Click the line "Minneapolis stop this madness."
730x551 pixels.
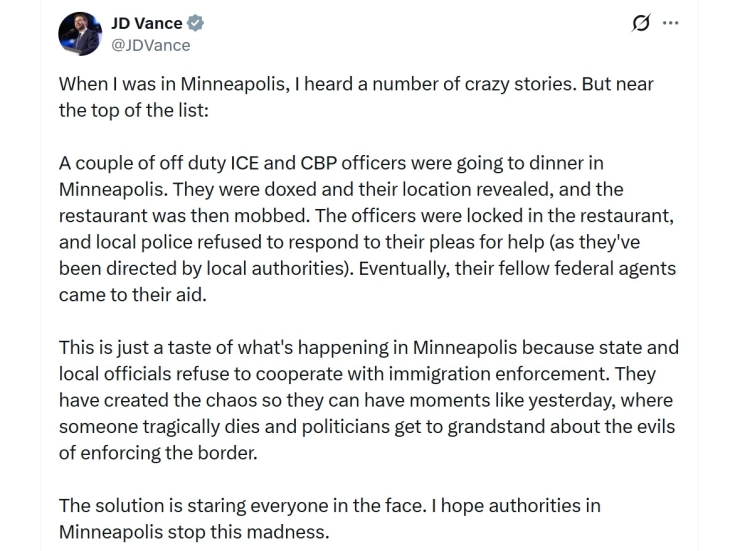pyautogui.click(x=193, y=531)
